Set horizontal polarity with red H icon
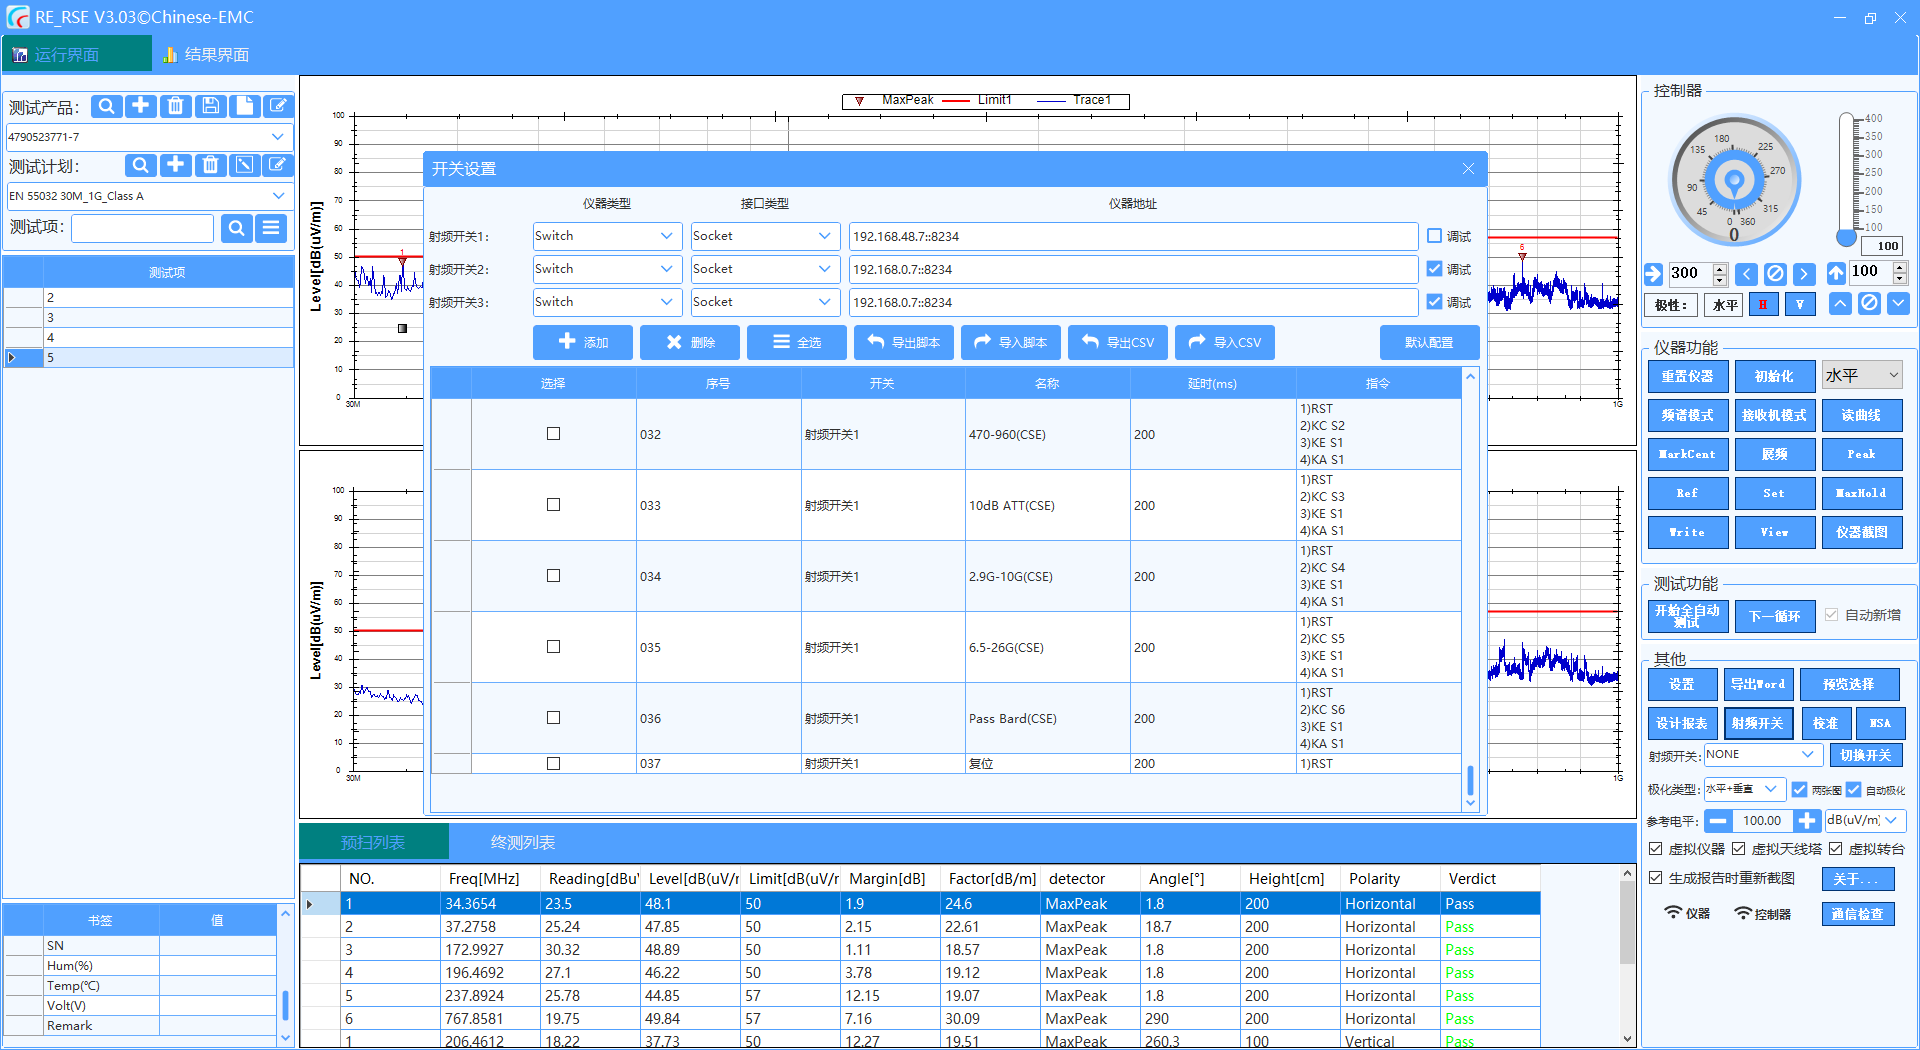The height and width of the screenshot is (1050, 1920). 1763,305
